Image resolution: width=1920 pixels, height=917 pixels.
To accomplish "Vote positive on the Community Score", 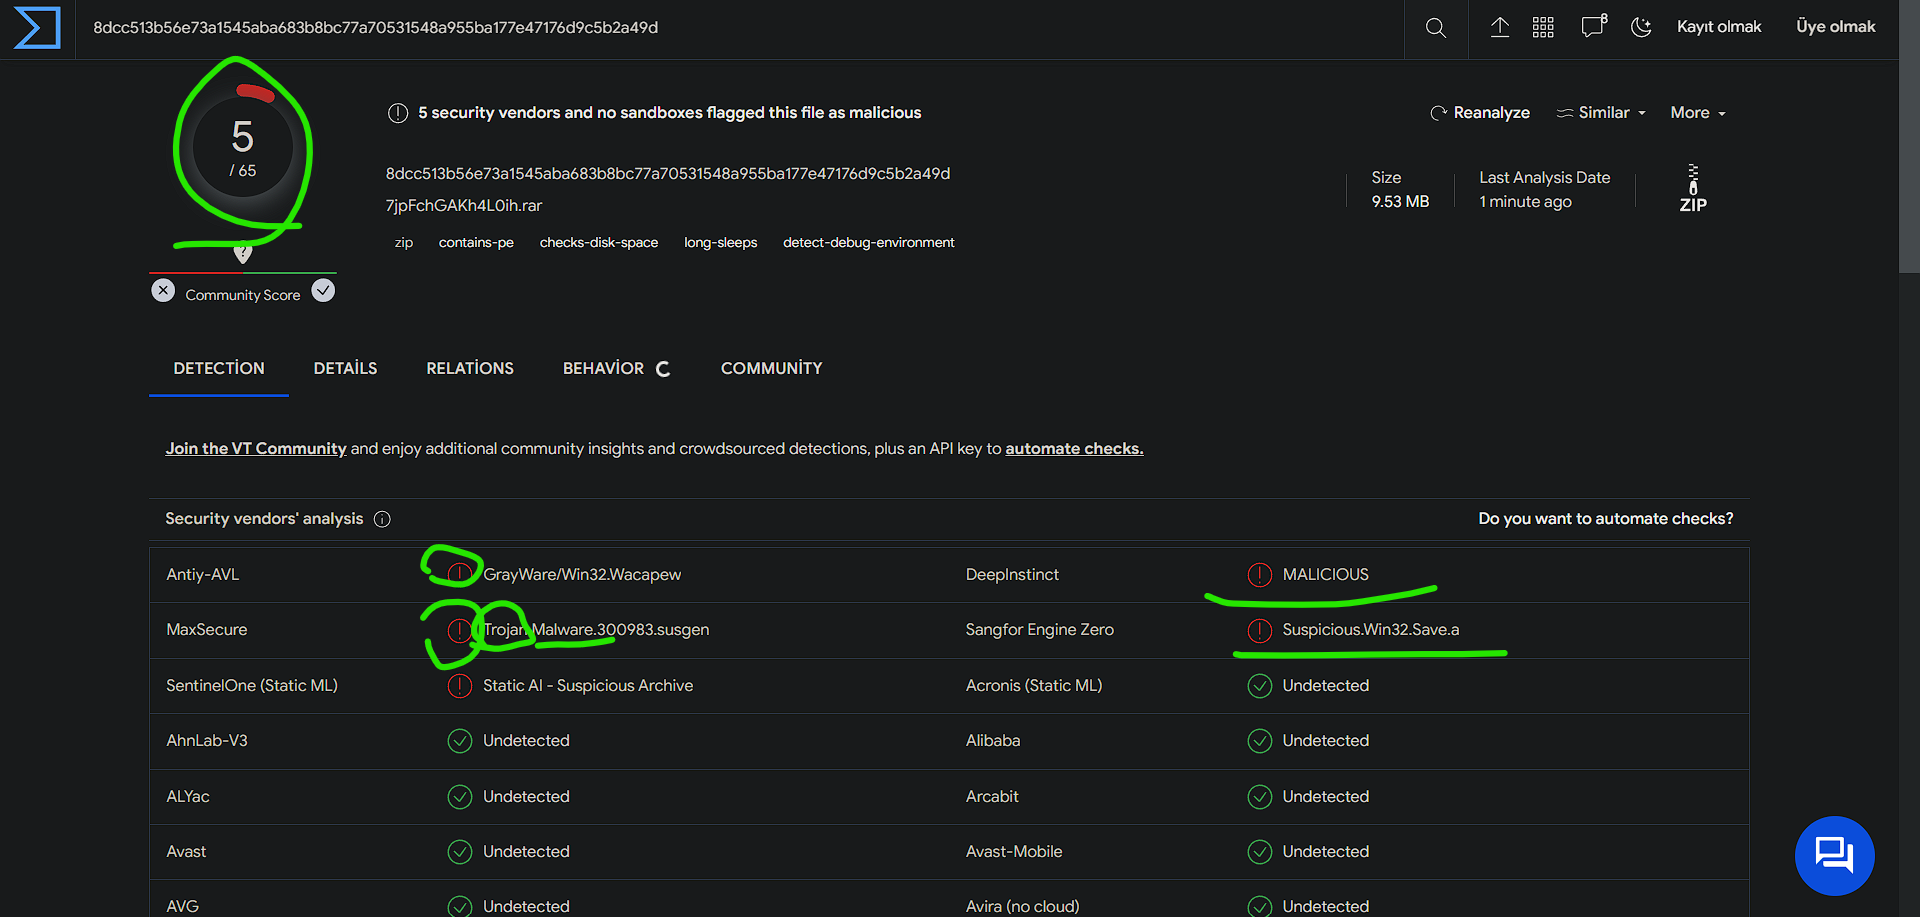I will coord(323,291).
